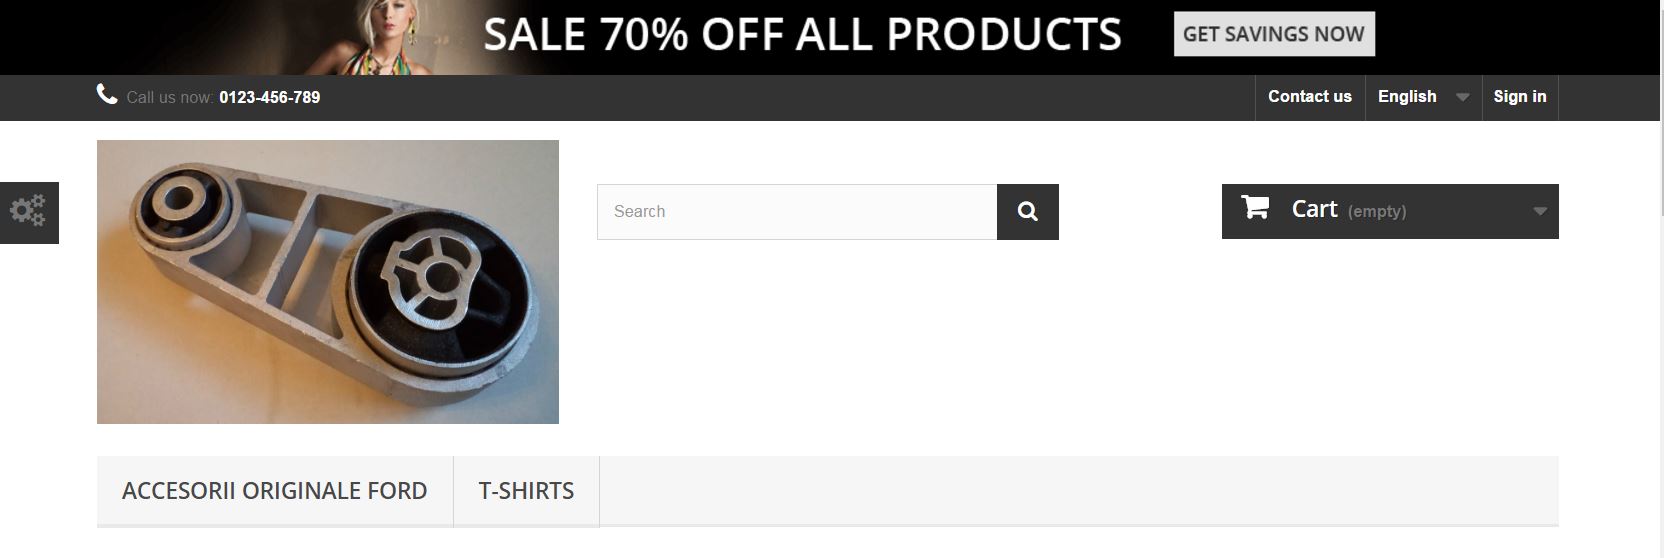Click the Get Savings Now button

[1274, 34]
